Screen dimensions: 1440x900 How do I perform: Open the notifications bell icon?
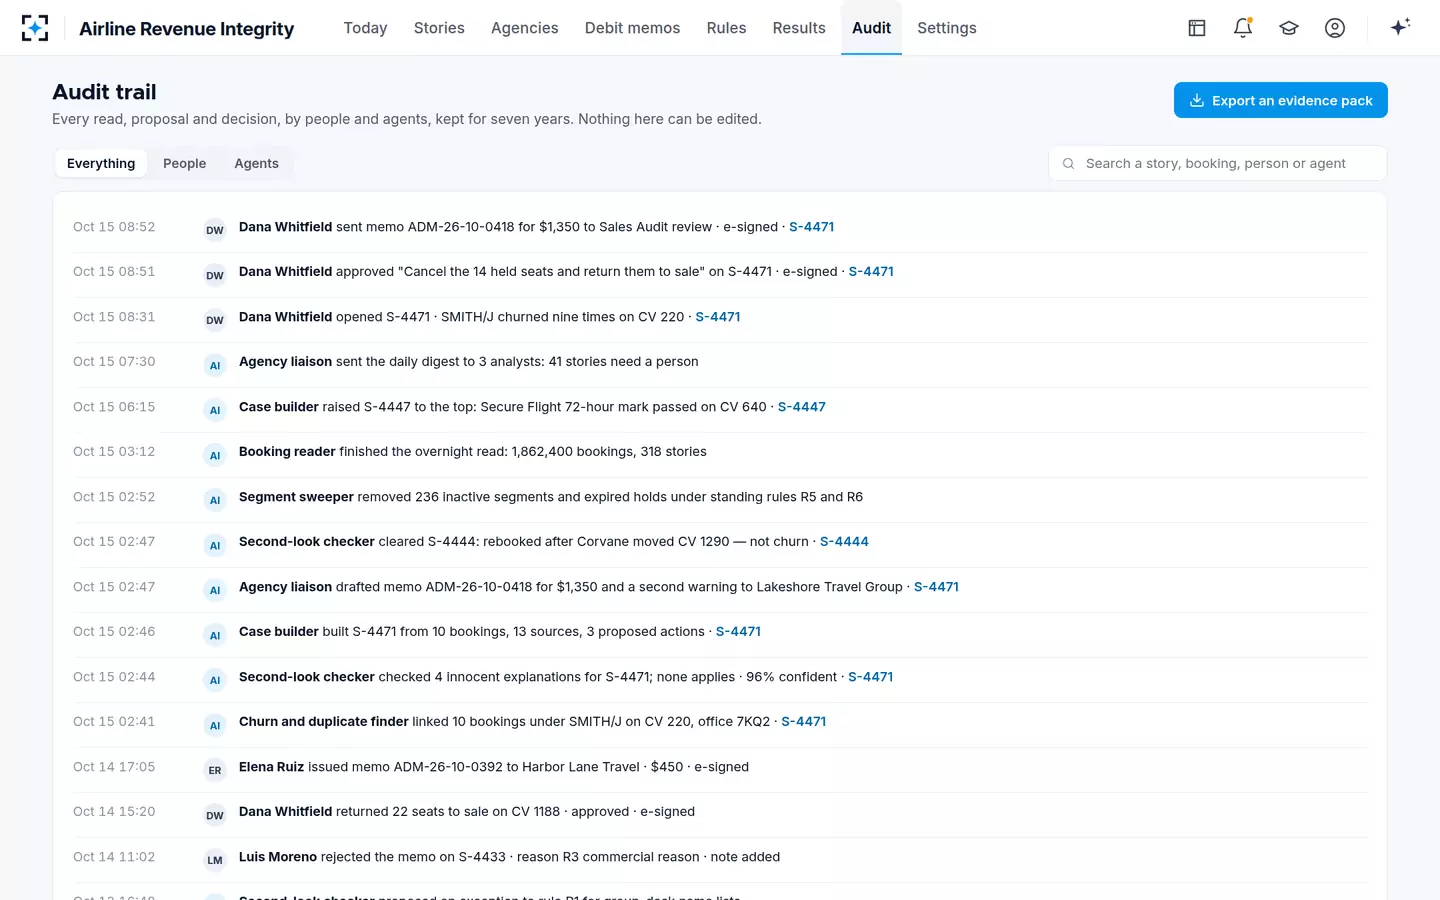(1243, 28)
